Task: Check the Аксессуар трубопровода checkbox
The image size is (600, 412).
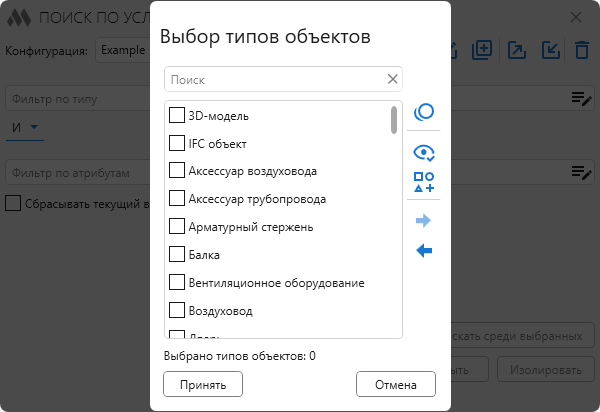Action: (x=177, y=199)
